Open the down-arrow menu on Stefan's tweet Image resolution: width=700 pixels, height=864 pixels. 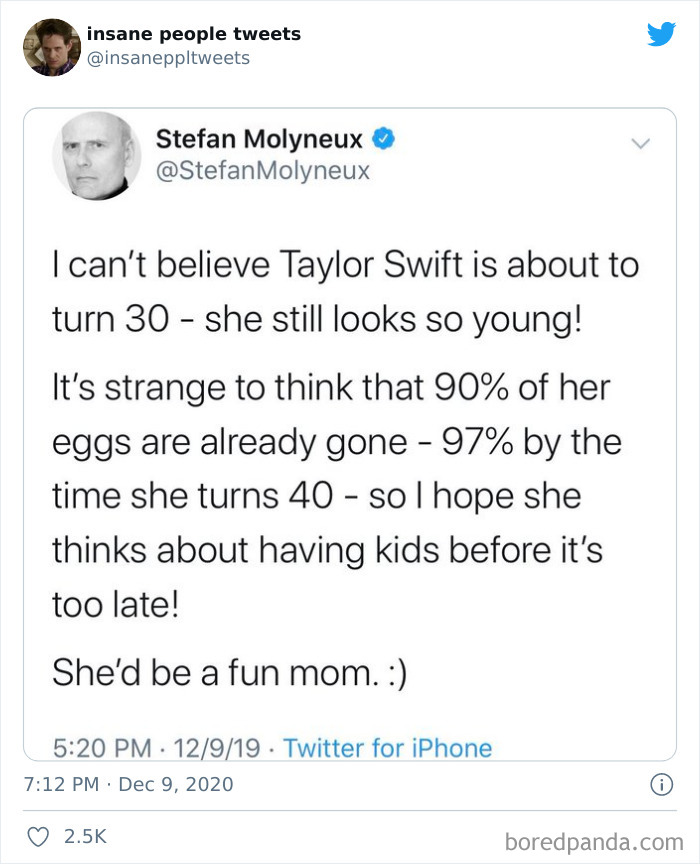click(643, 141)
